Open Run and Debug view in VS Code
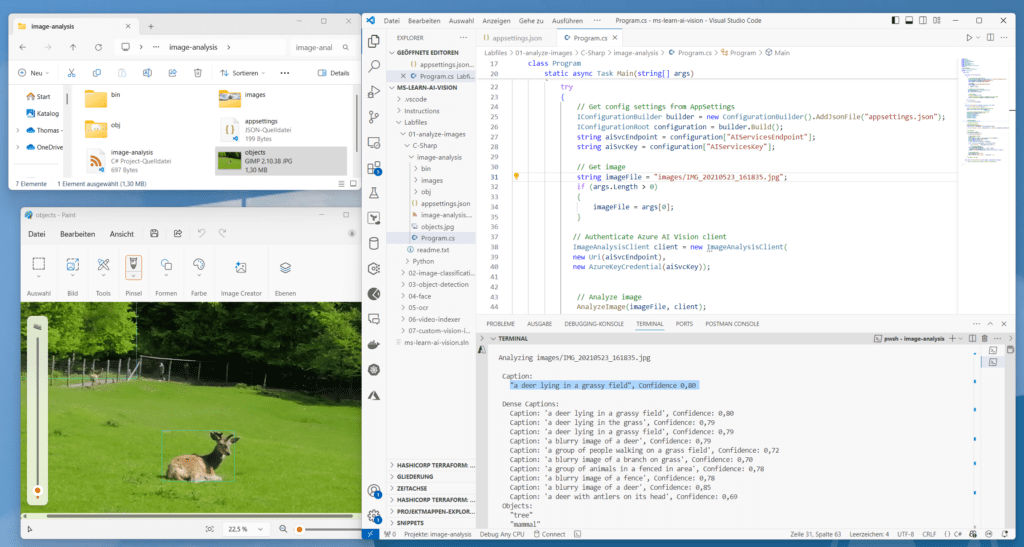Image resolution: width=1024 pixels, height=547 pixels. (x=374, y=91)
